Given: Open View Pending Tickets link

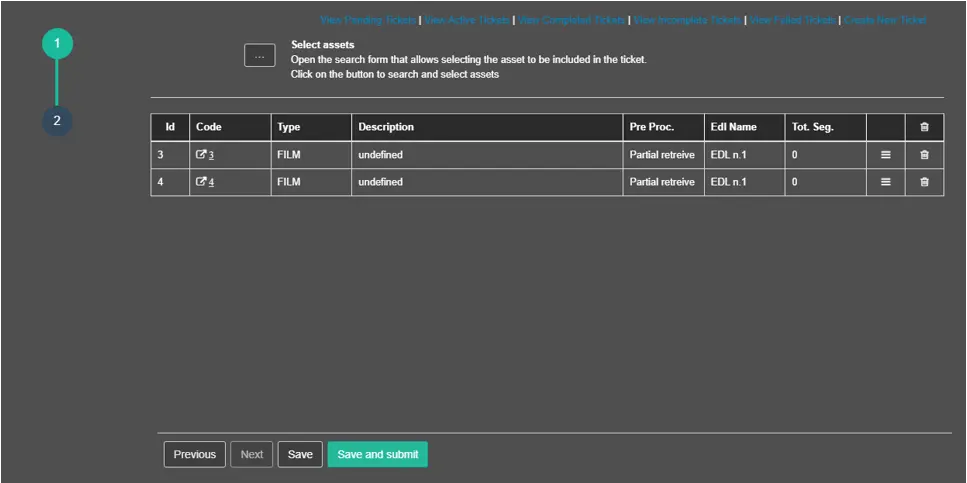Looking at the screenshot, I should (368, 20).
